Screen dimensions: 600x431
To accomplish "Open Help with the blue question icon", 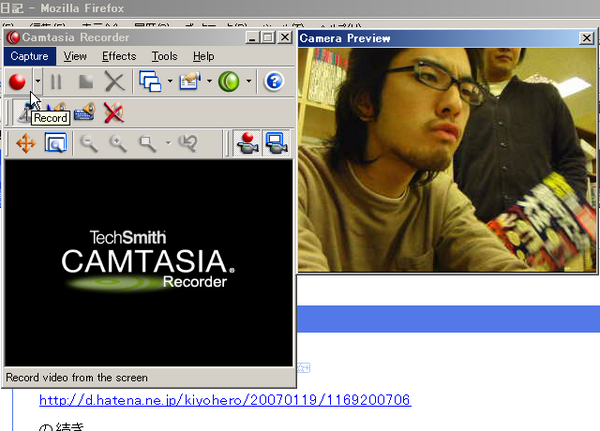I will point(274,82).
